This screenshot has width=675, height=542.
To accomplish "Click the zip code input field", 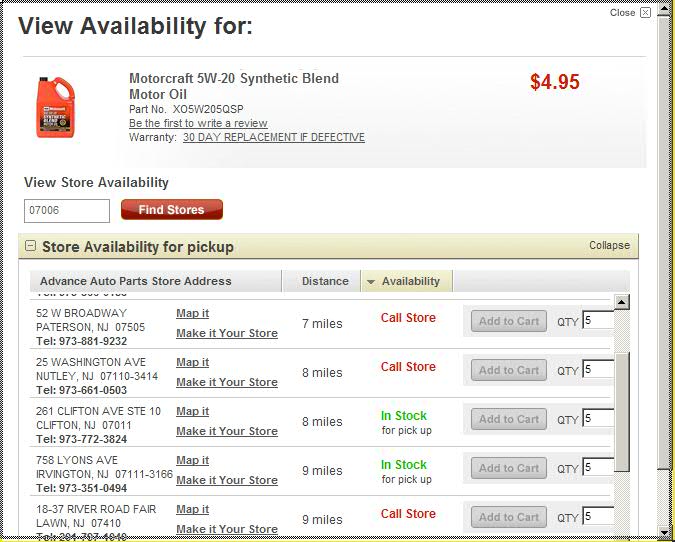I will pyautogui.click(x=67, y=211).
